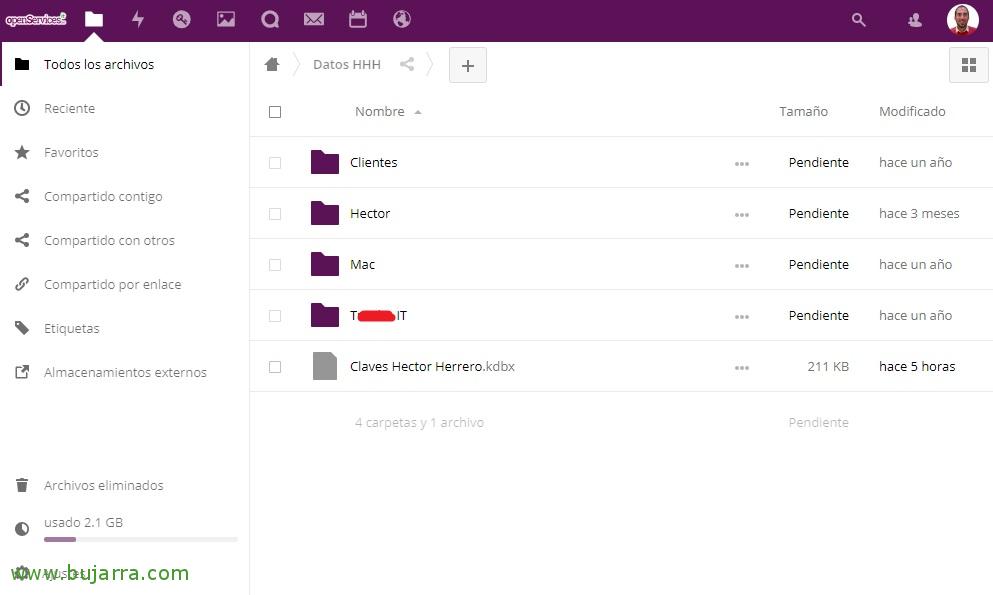Open more actions for Hector folder
Image resolution: width=993 pixels, height=595 pixels.
coord(741,214)
